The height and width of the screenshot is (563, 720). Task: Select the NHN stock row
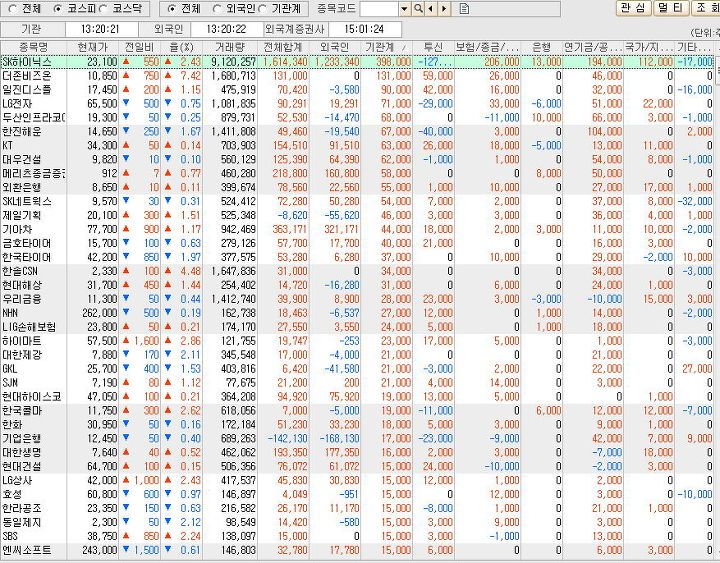pyautogui.click(x=357, y=313)
